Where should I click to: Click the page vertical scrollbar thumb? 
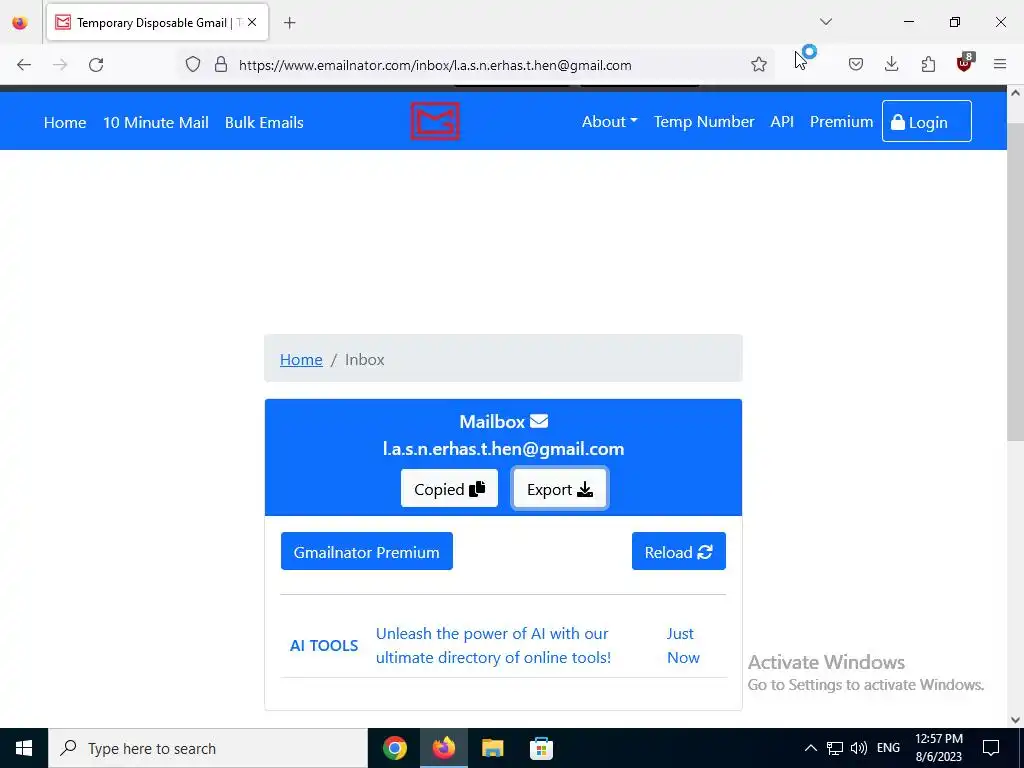1015,281
